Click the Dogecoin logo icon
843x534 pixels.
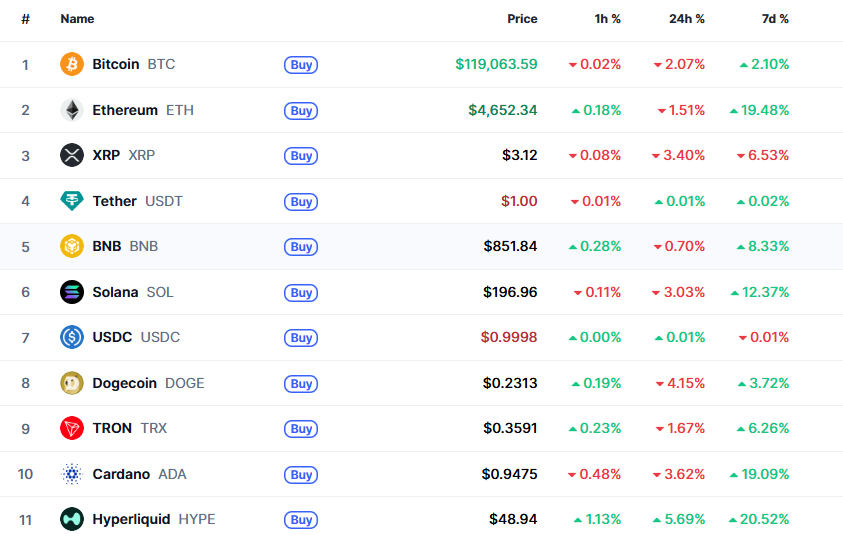(71, 383)
